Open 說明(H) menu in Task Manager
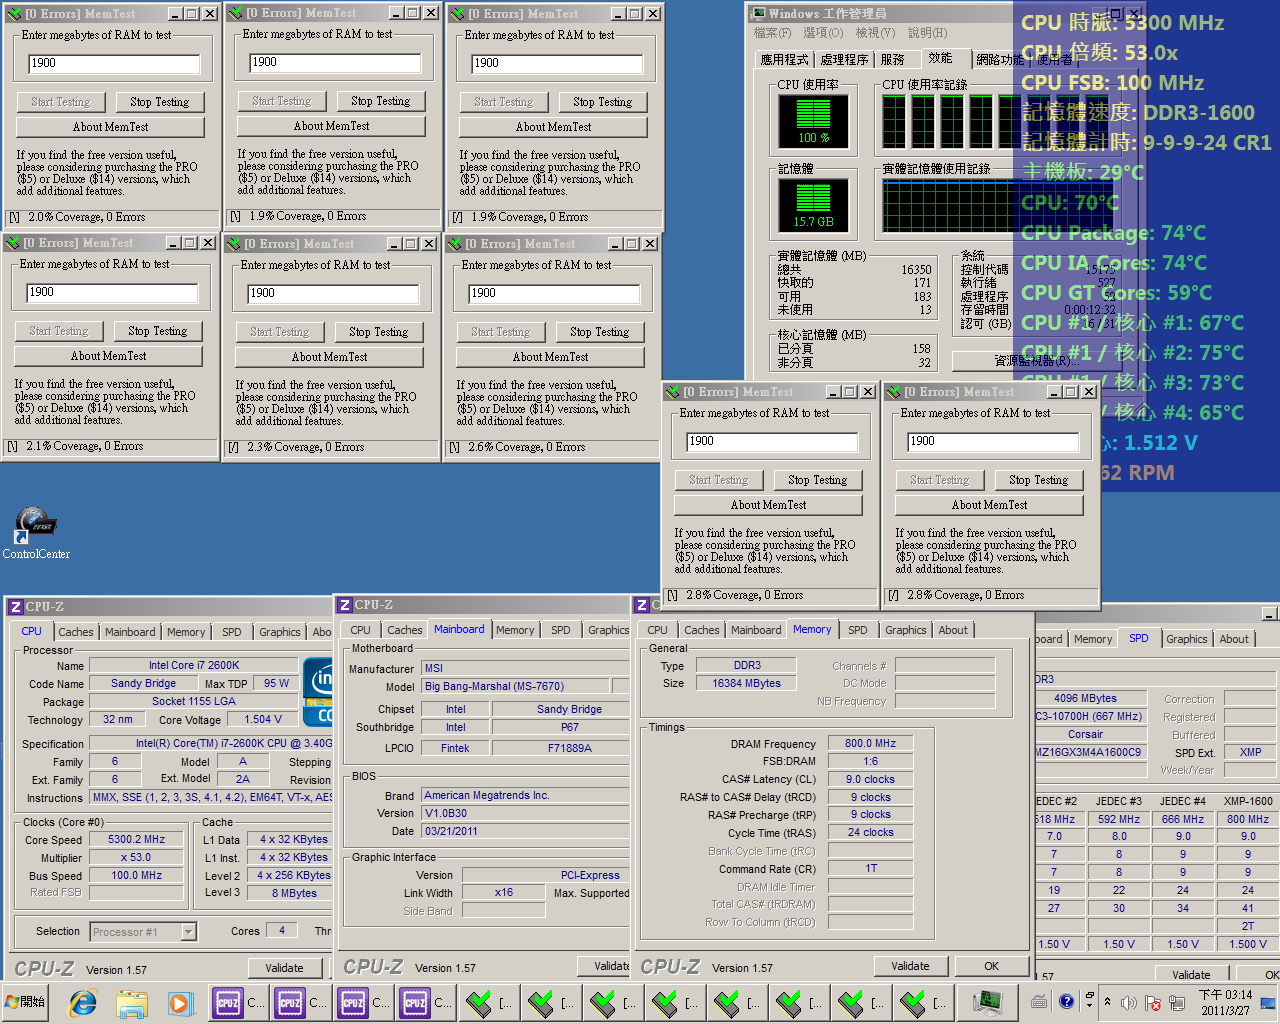The width and height of the screenshot is (1280, 1024). (x=927, y=34)
